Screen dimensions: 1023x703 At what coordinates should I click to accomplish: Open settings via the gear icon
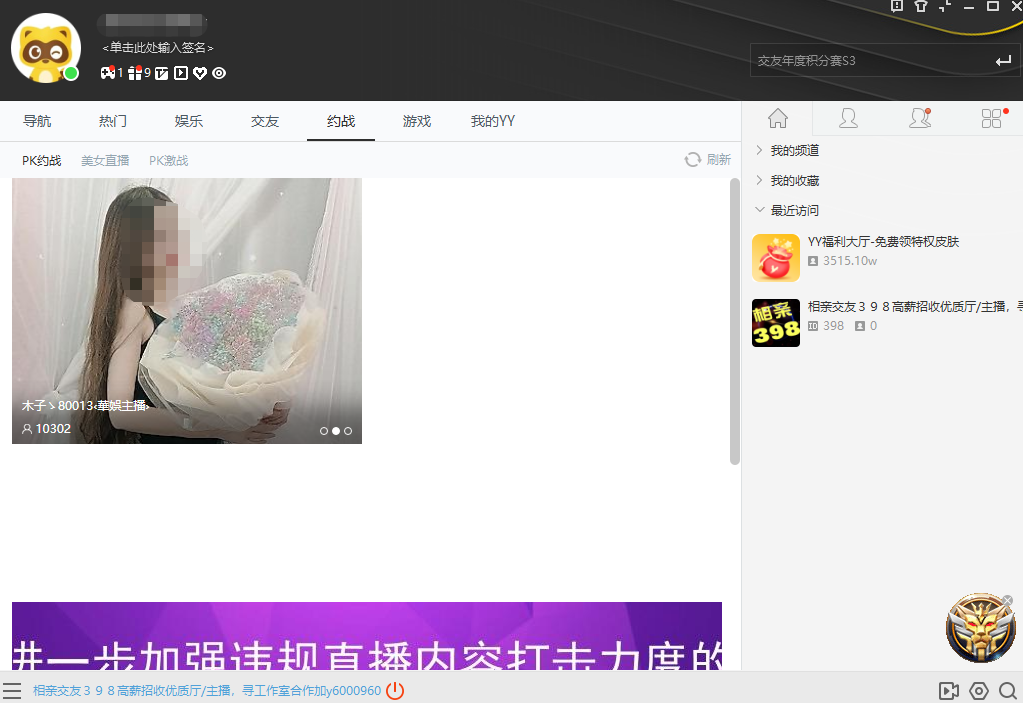(x=978, y=690)
